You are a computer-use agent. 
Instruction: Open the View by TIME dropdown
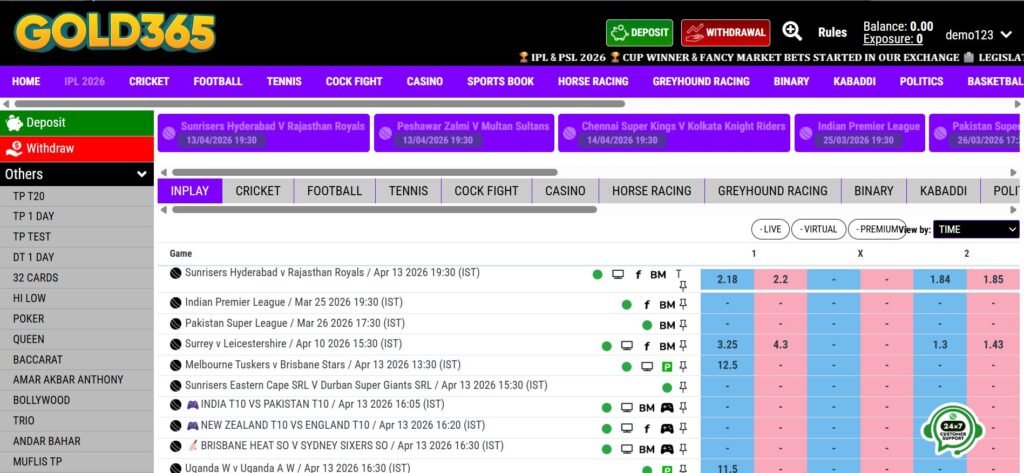coord(976,229)
